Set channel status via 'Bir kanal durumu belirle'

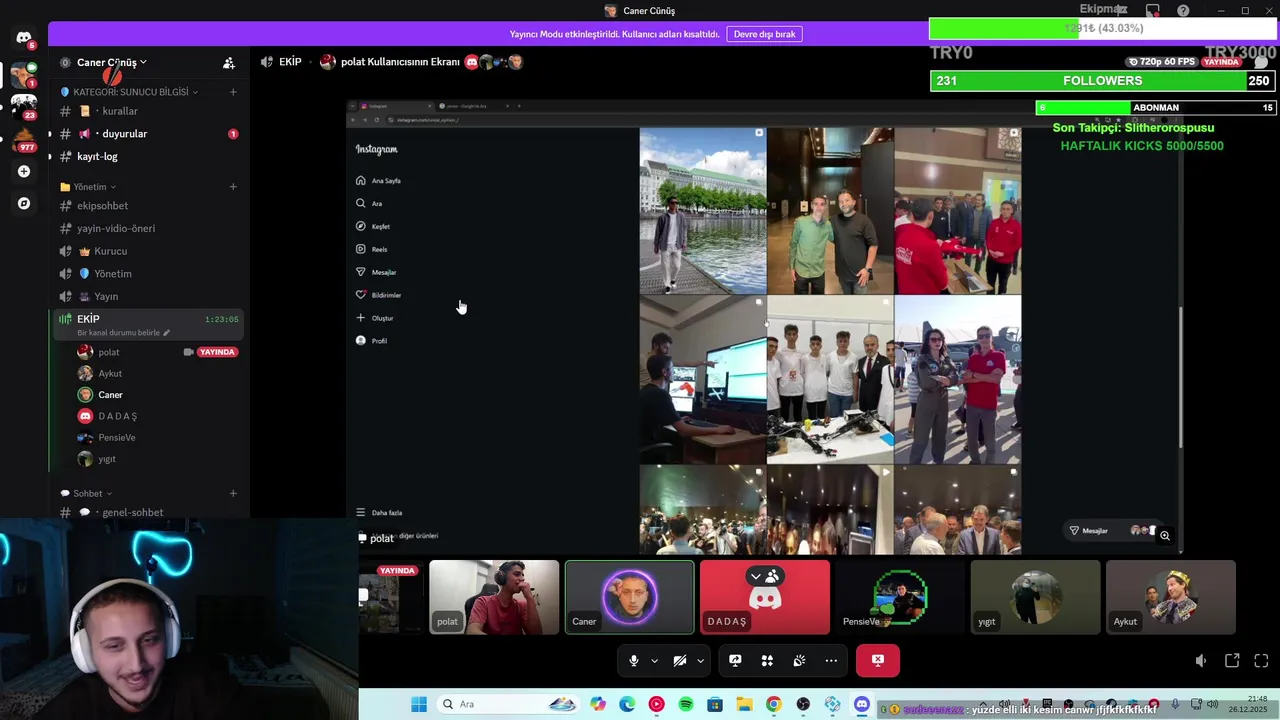click(x=123, y=333)
